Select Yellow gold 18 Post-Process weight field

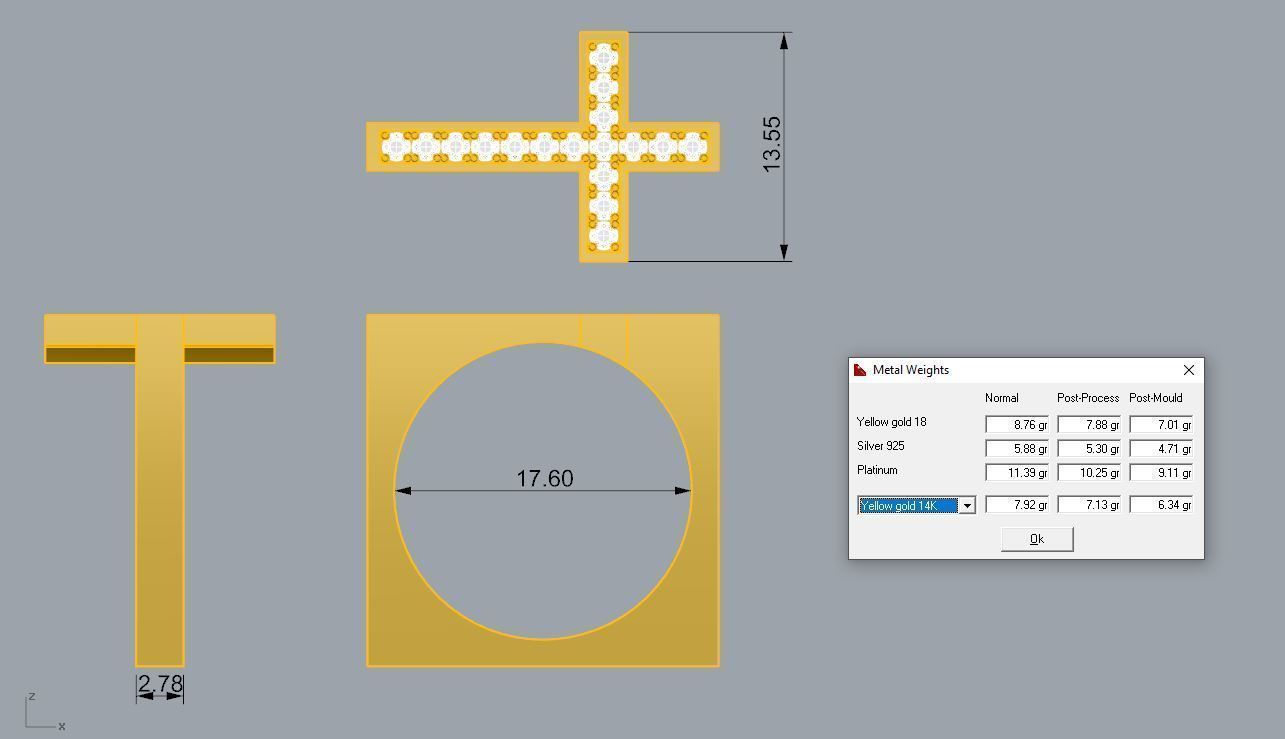[x=1089, y=425]
